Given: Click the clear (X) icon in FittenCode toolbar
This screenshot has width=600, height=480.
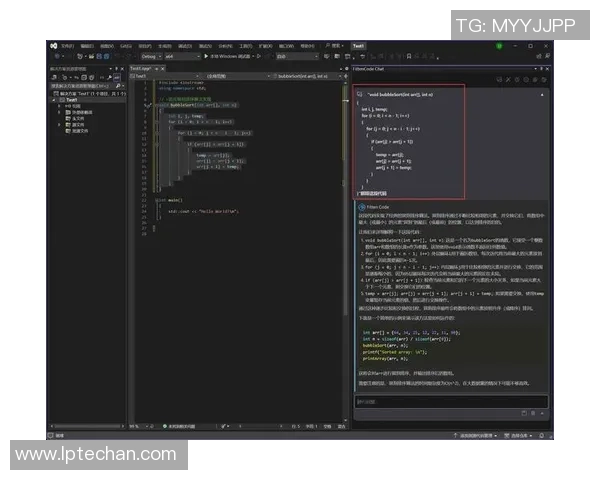Looking at the screenshot, I should 508,80.
